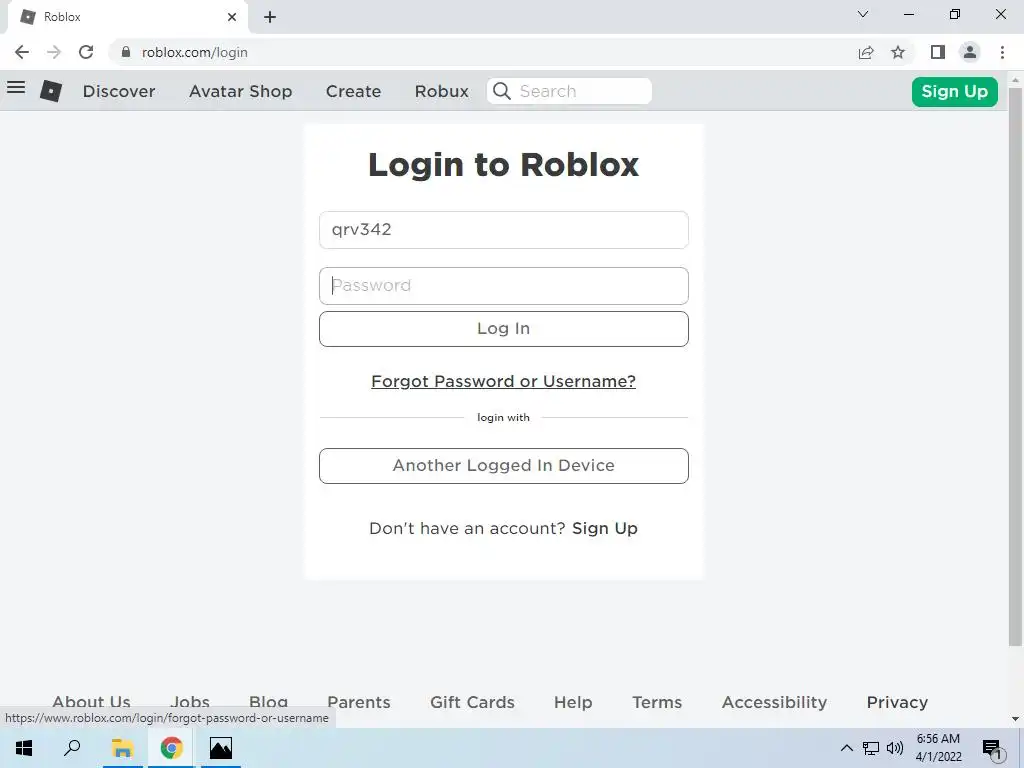Viewport: 1024px width, 768px height.
Task: Open the Chrome profile avatar icon
Action: pyautogui.click(x=970, y=52)
